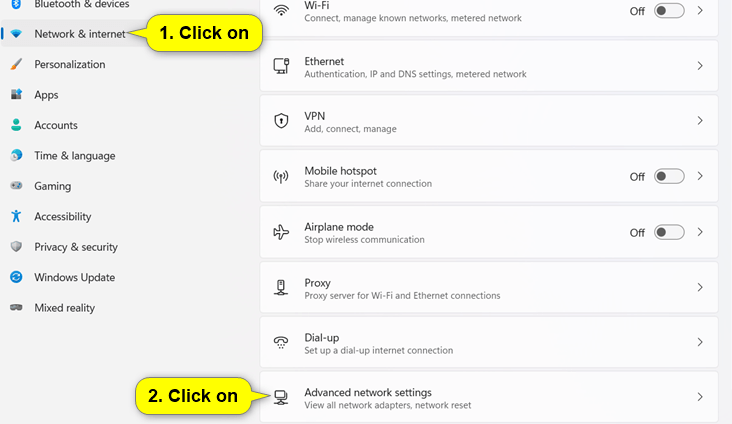
Task: Enable the Mobile hotspot toggle
Action: pyautogui.click(x=668, y=176)
